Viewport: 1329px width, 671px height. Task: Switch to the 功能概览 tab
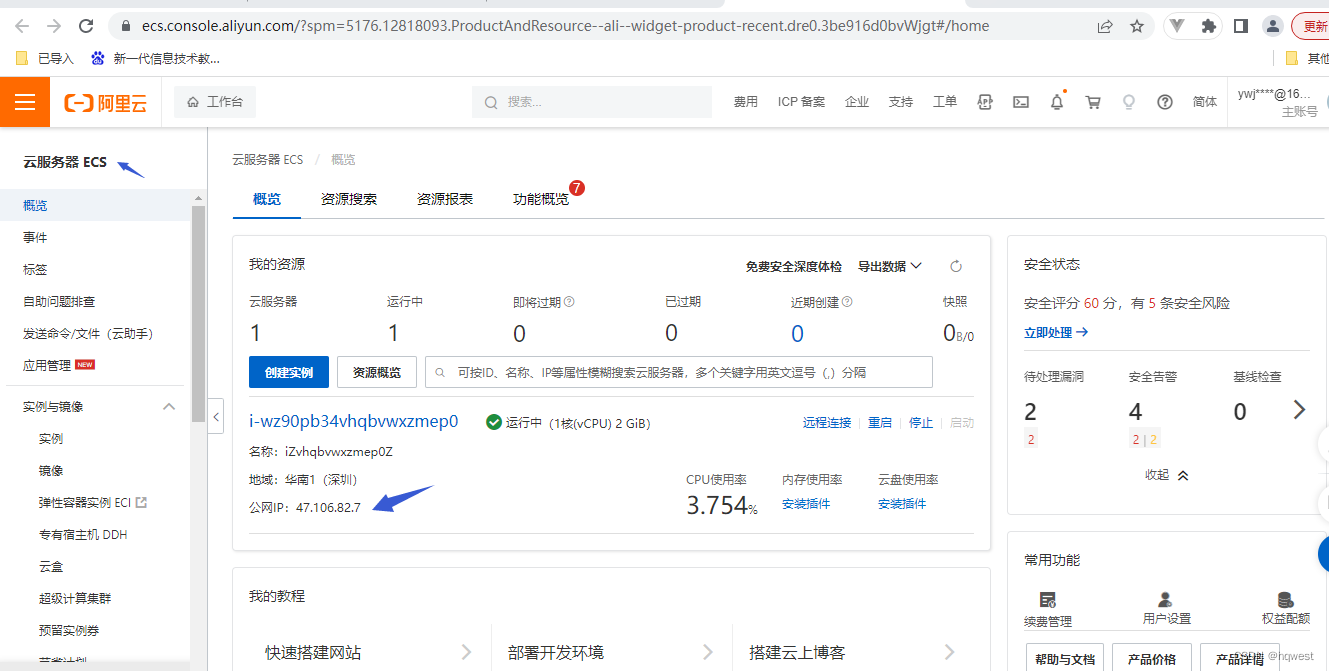click(x=541, y=199)
